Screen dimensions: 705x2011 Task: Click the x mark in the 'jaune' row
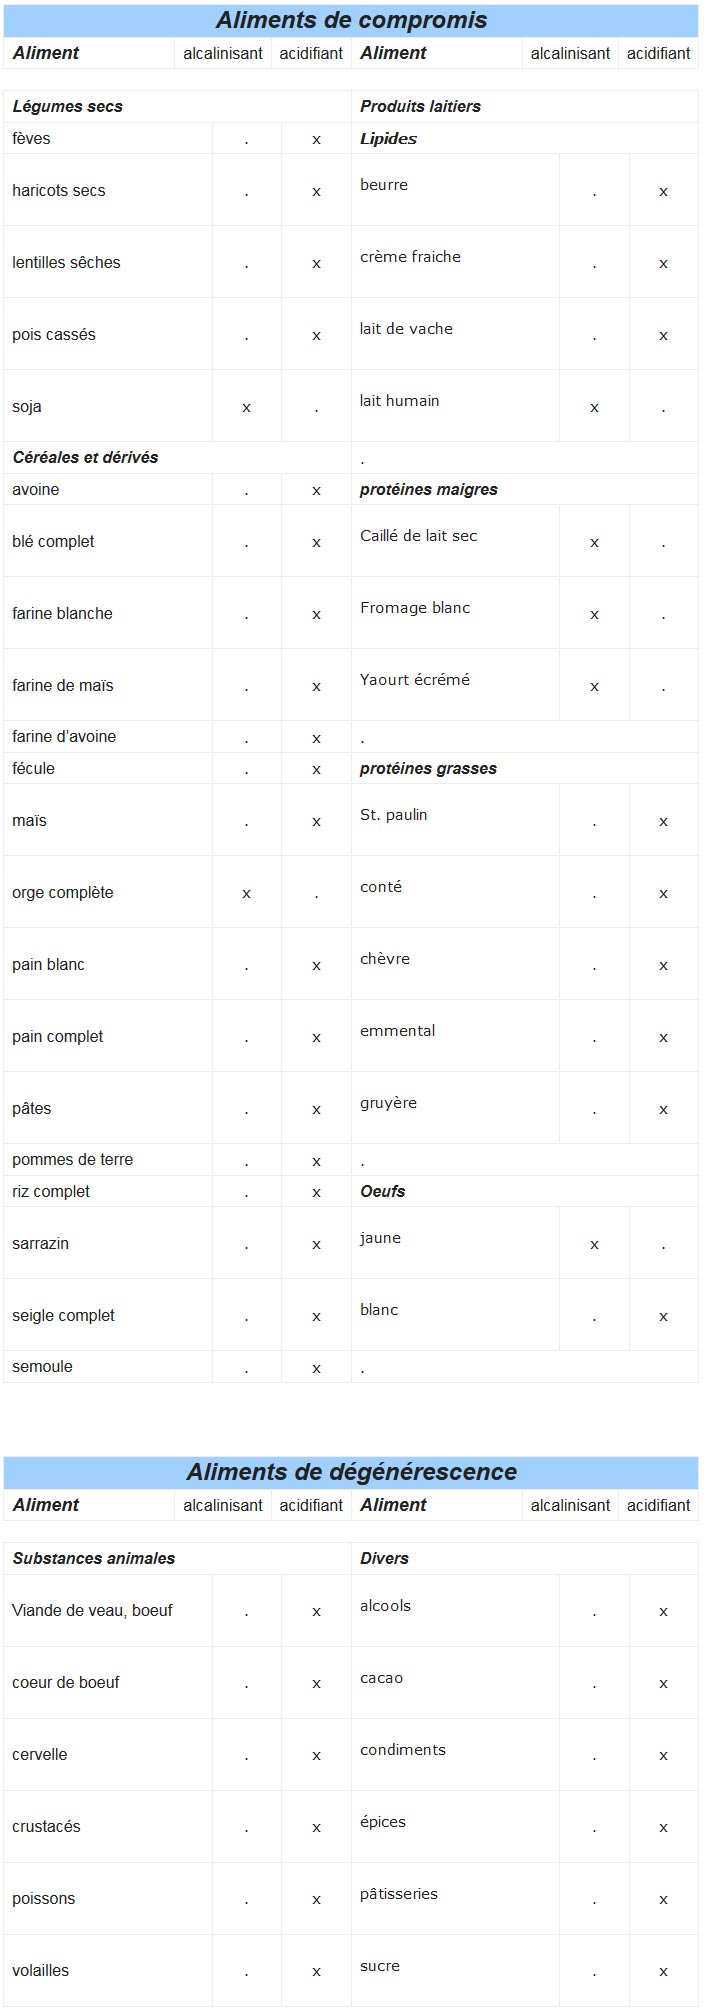(x=594, y=1245)
